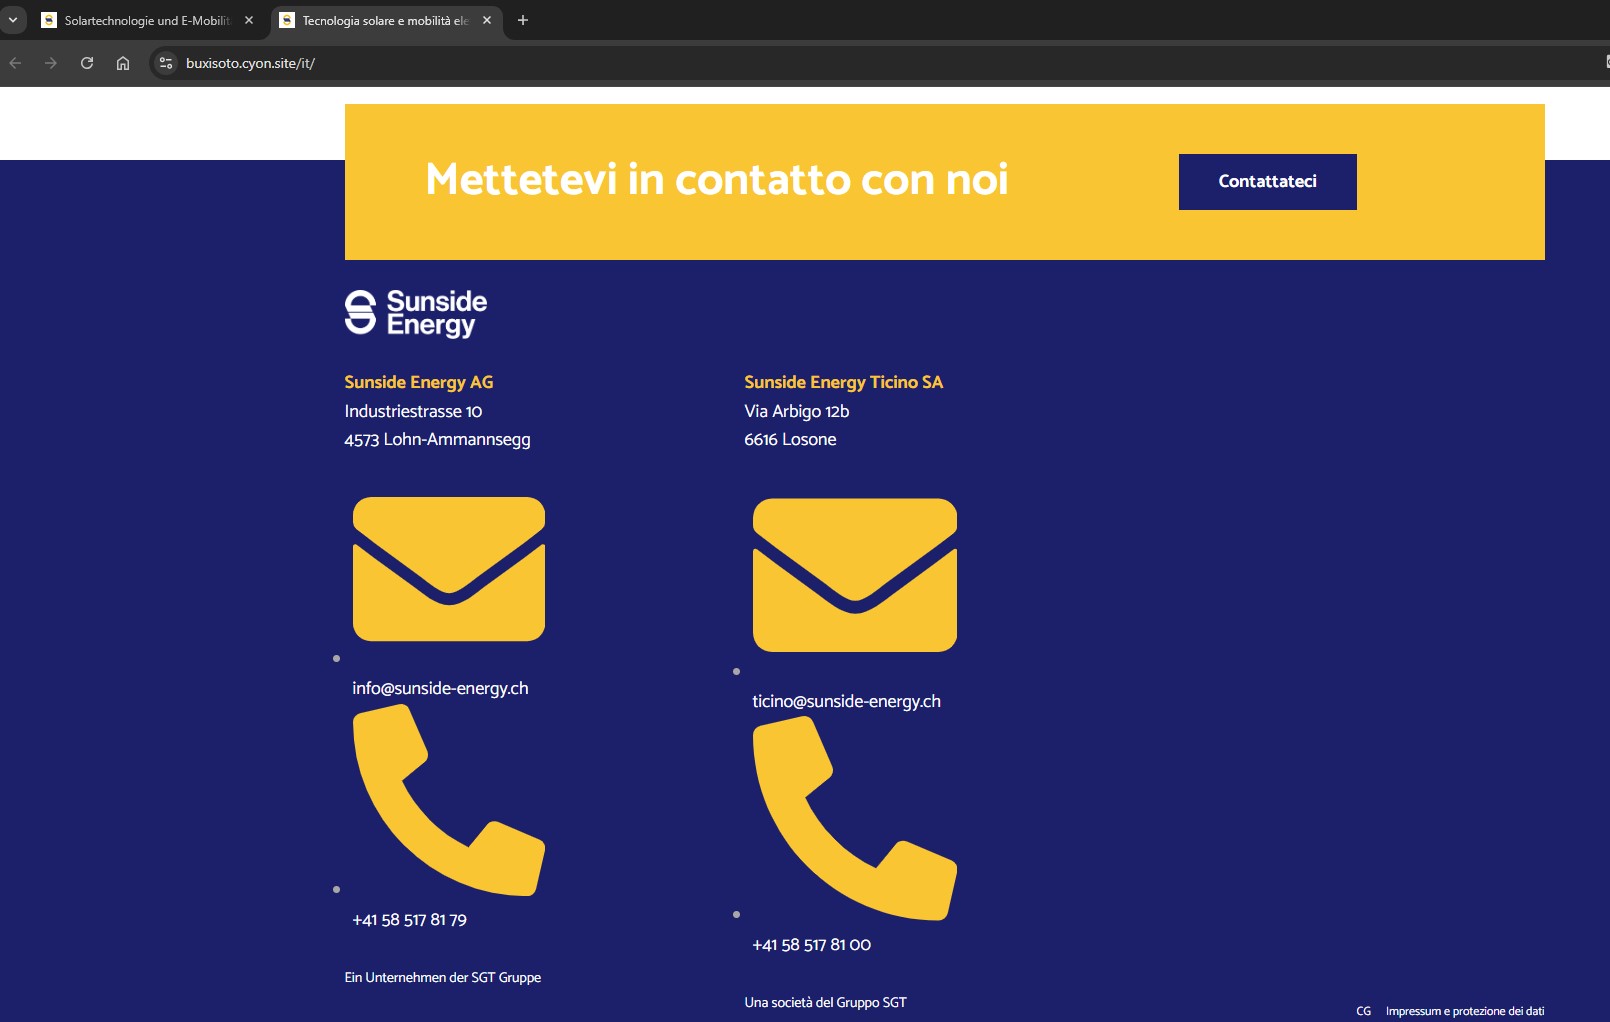Reload the page with the browser refresh icon
The width and height of the screenshot is (1610, 1022).
click(87, 63)
